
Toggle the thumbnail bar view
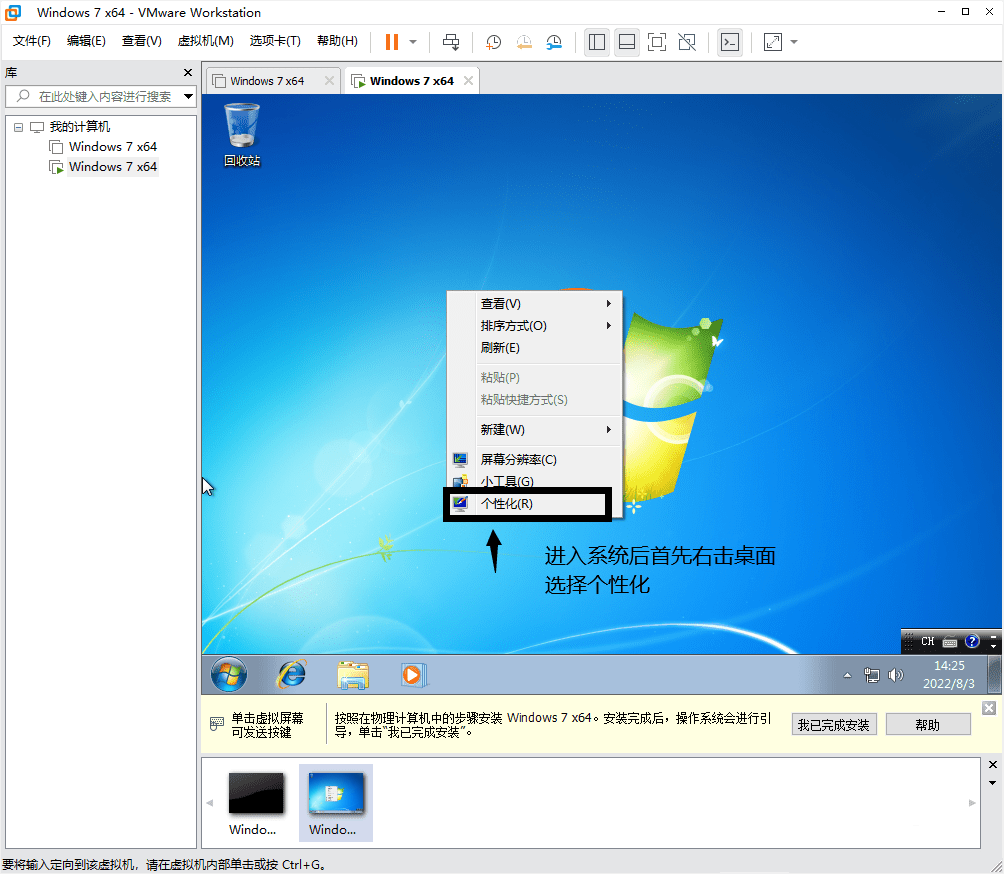click(627, 42)
